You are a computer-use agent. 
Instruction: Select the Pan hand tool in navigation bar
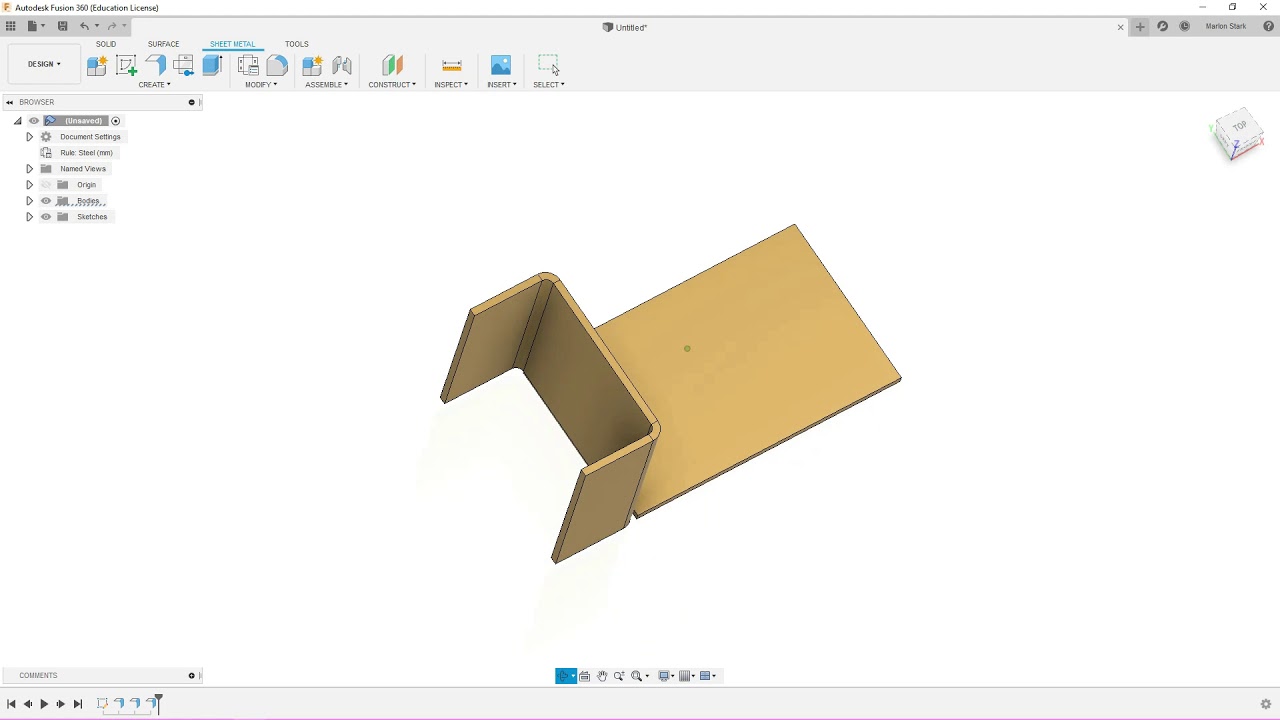(602, 676)
